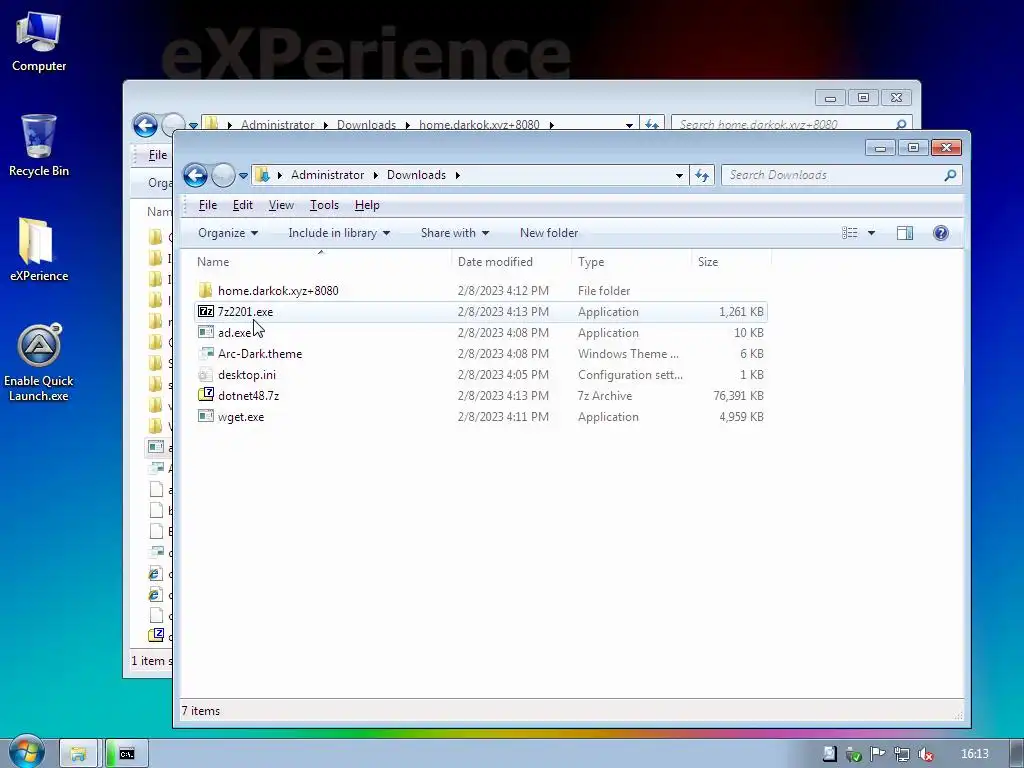Open the Share with dropdown
1024x768 pixels.
pyautogui.click(x=455, y=233)
